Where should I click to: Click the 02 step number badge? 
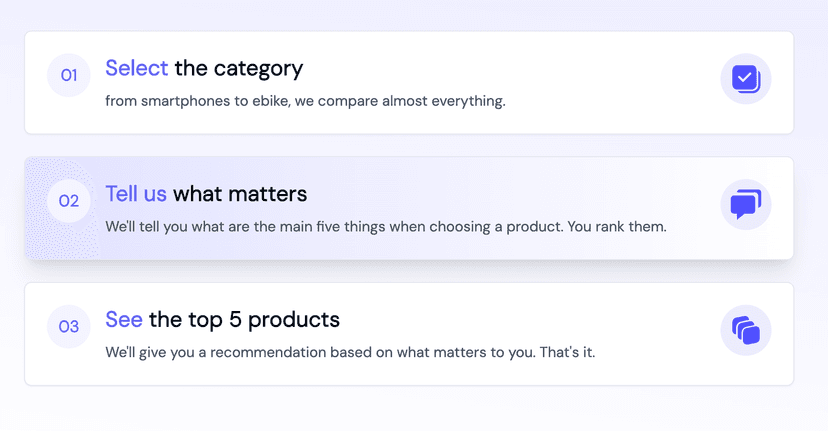(x=69, y=201)
